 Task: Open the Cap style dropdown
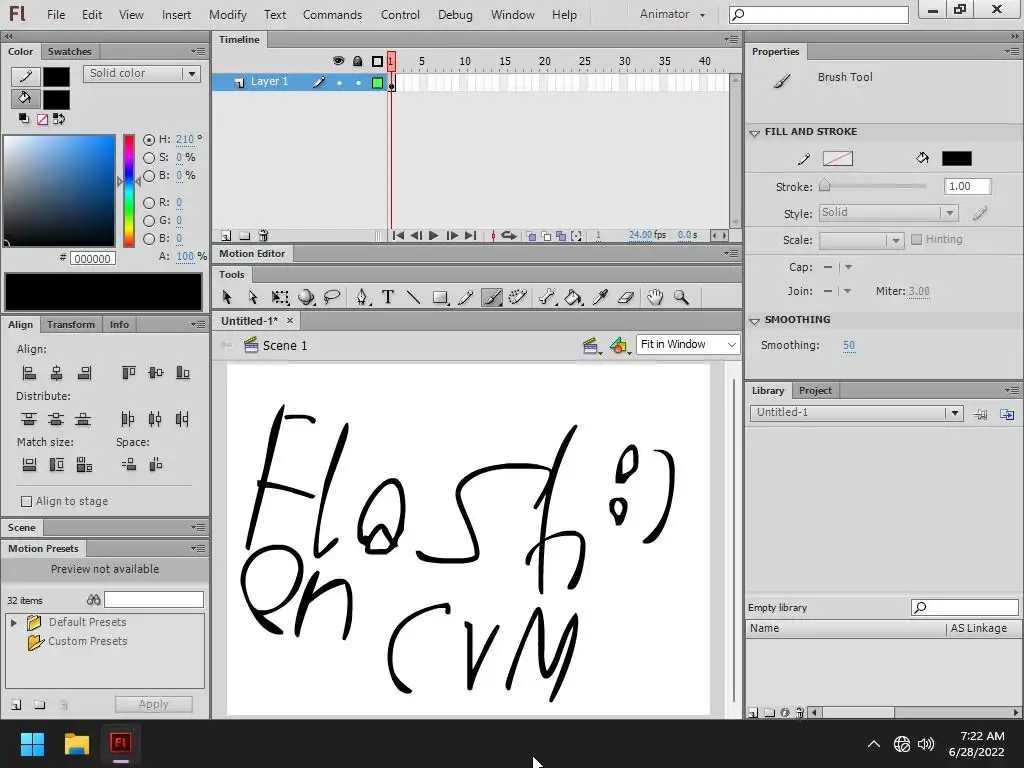tap(848, 267)
